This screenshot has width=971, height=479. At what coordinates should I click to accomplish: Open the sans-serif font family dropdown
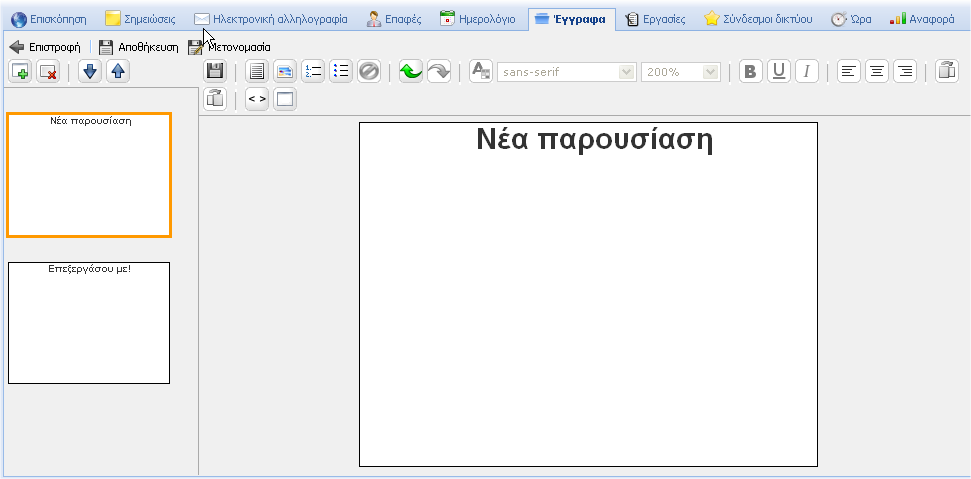566,72
